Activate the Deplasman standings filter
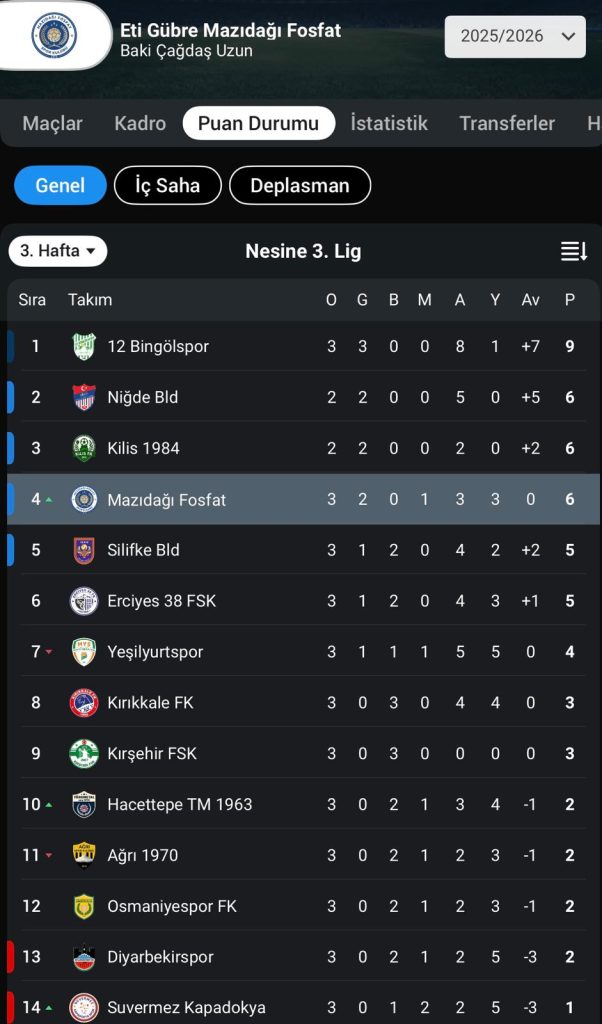 click(300, 185)
